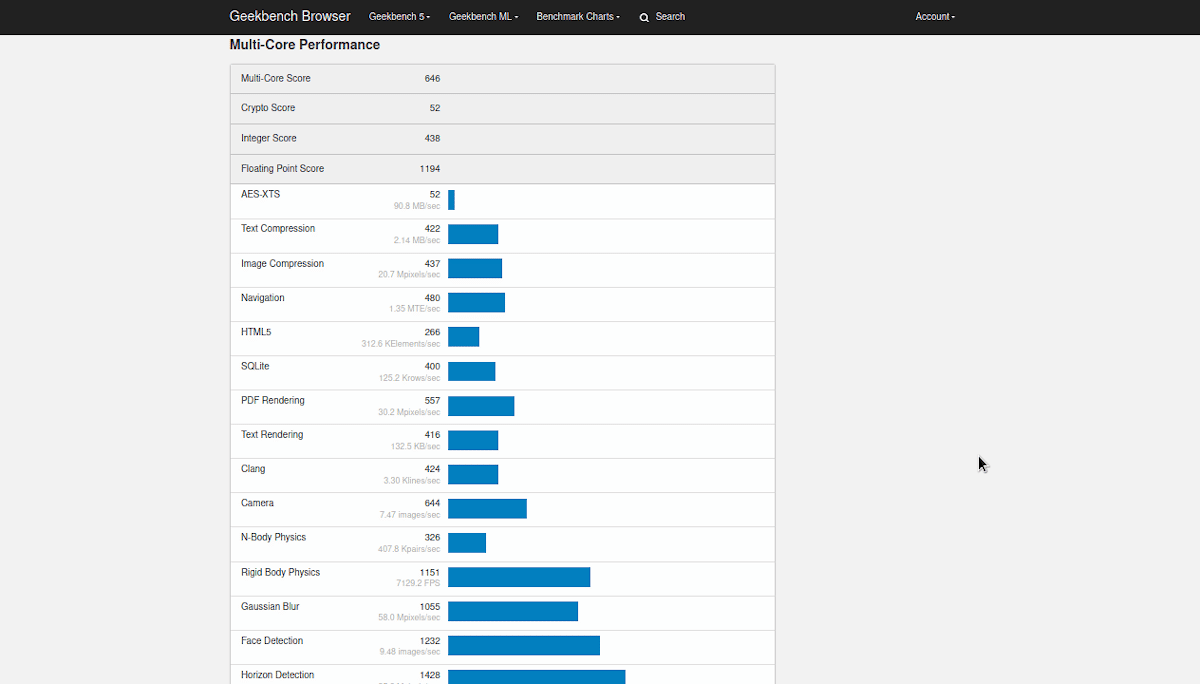Select the HTML5 benchmark label
This screenshot has height=684, width=1200.
tap(256, 332)
